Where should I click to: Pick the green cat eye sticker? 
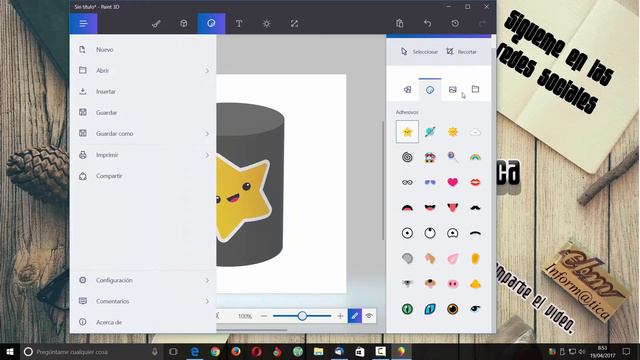click(x=407, y=309)
